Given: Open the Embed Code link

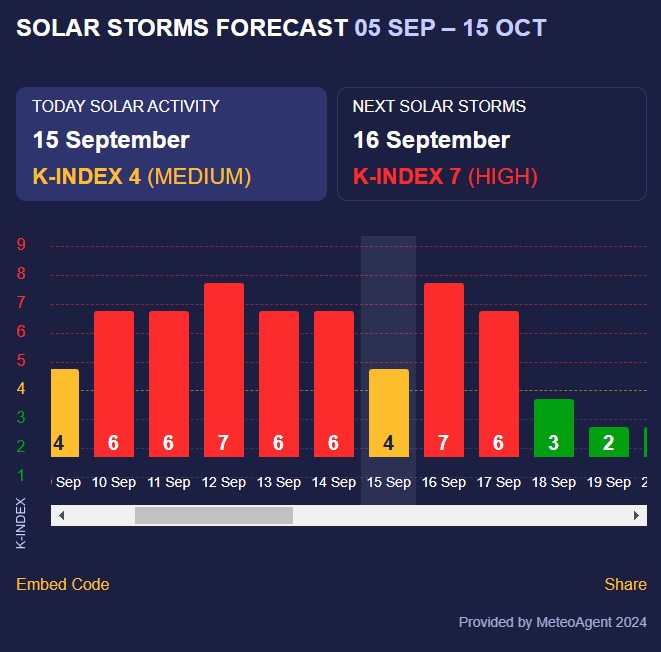Looking at the screenshot, I should (x=63, y=584).
